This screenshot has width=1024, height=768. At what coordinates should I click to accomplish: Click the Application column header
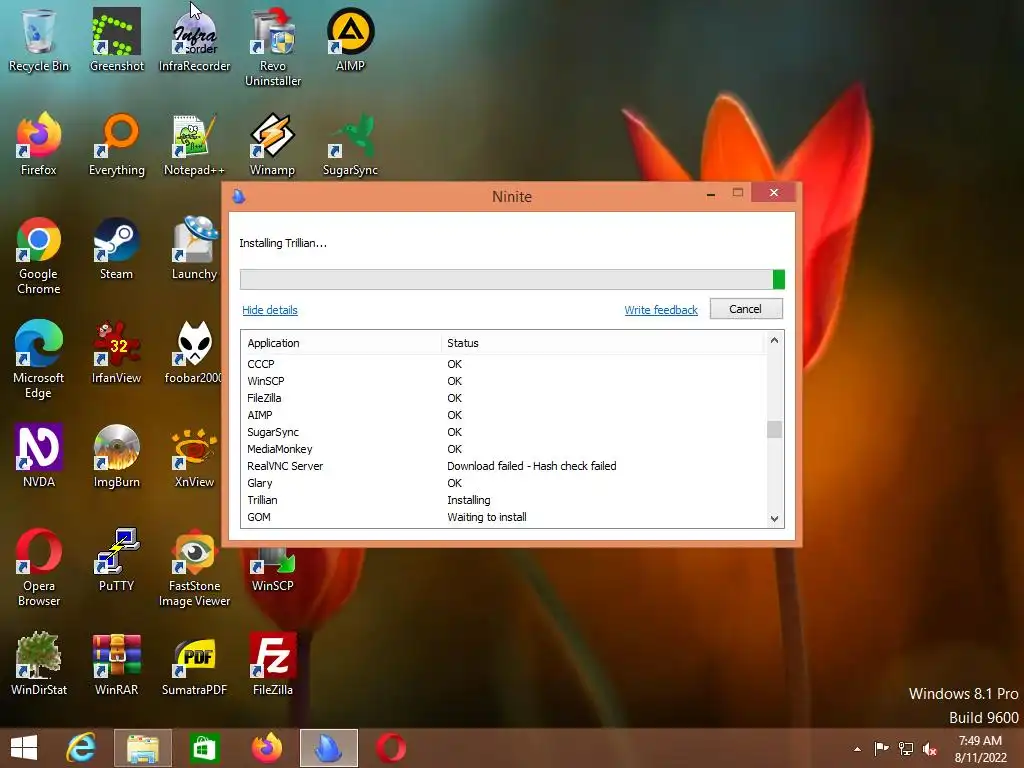pos(342,343)
